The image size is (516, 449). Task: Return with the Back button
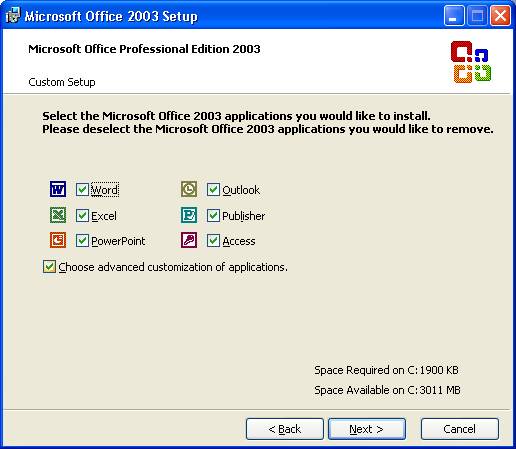point(285,429)
